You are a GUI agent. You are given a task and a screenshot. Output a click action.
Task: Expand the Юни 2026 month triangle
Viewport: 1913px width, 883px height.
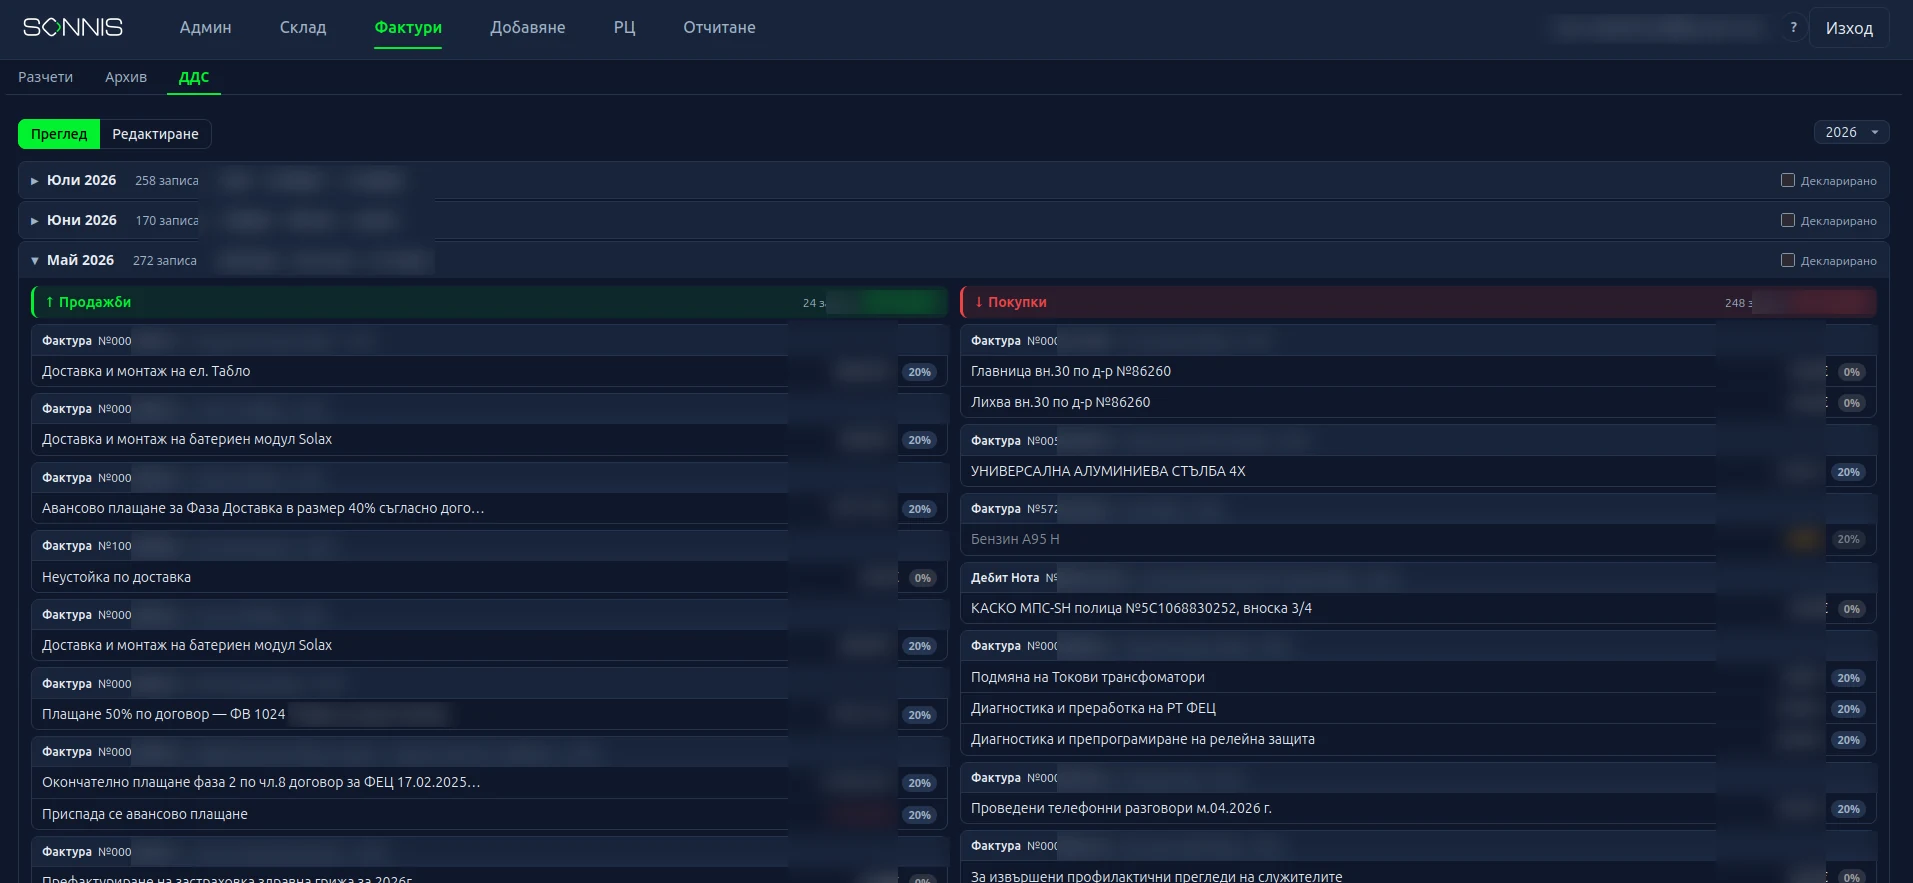[x=34, y=221]
